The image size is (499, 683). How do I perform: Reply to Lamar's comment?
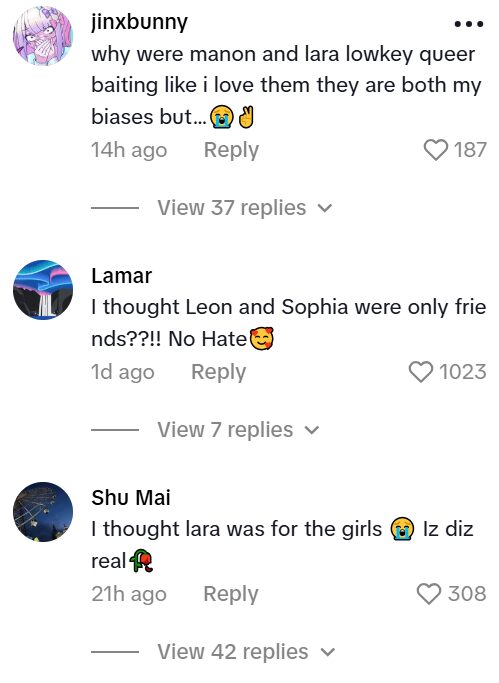218,372
